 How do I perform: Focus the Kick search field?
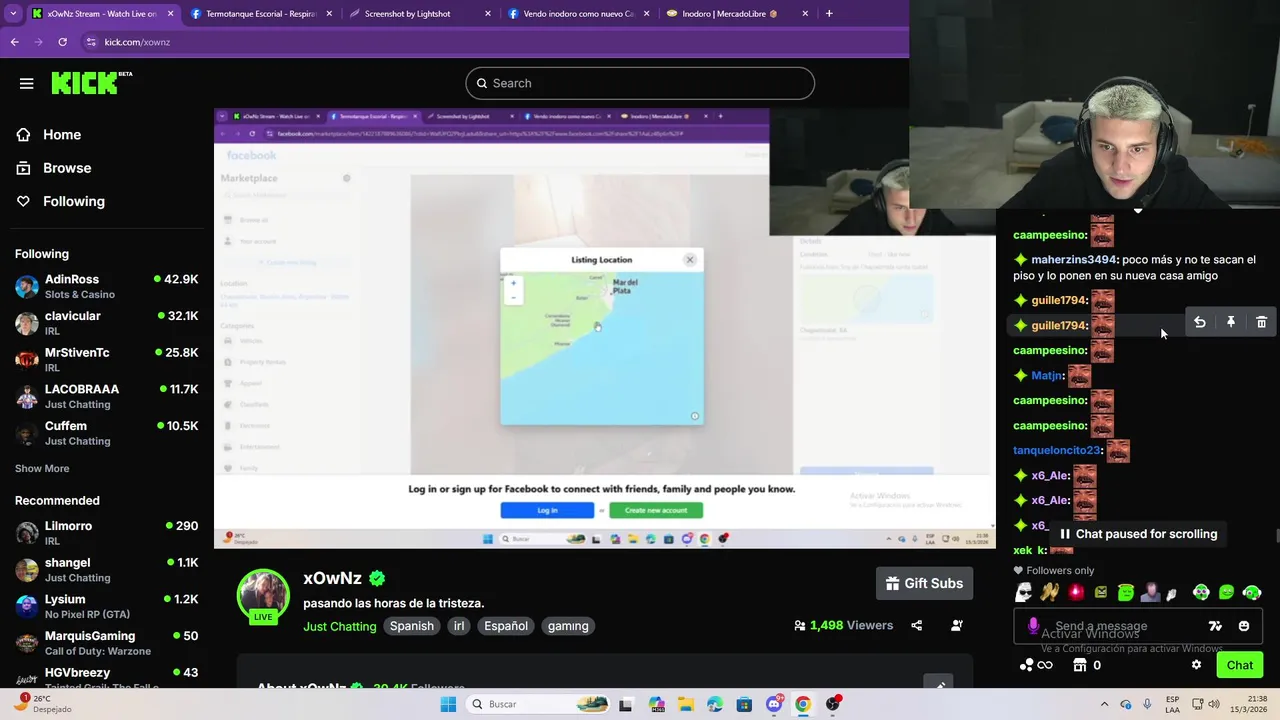click(640, 83)
